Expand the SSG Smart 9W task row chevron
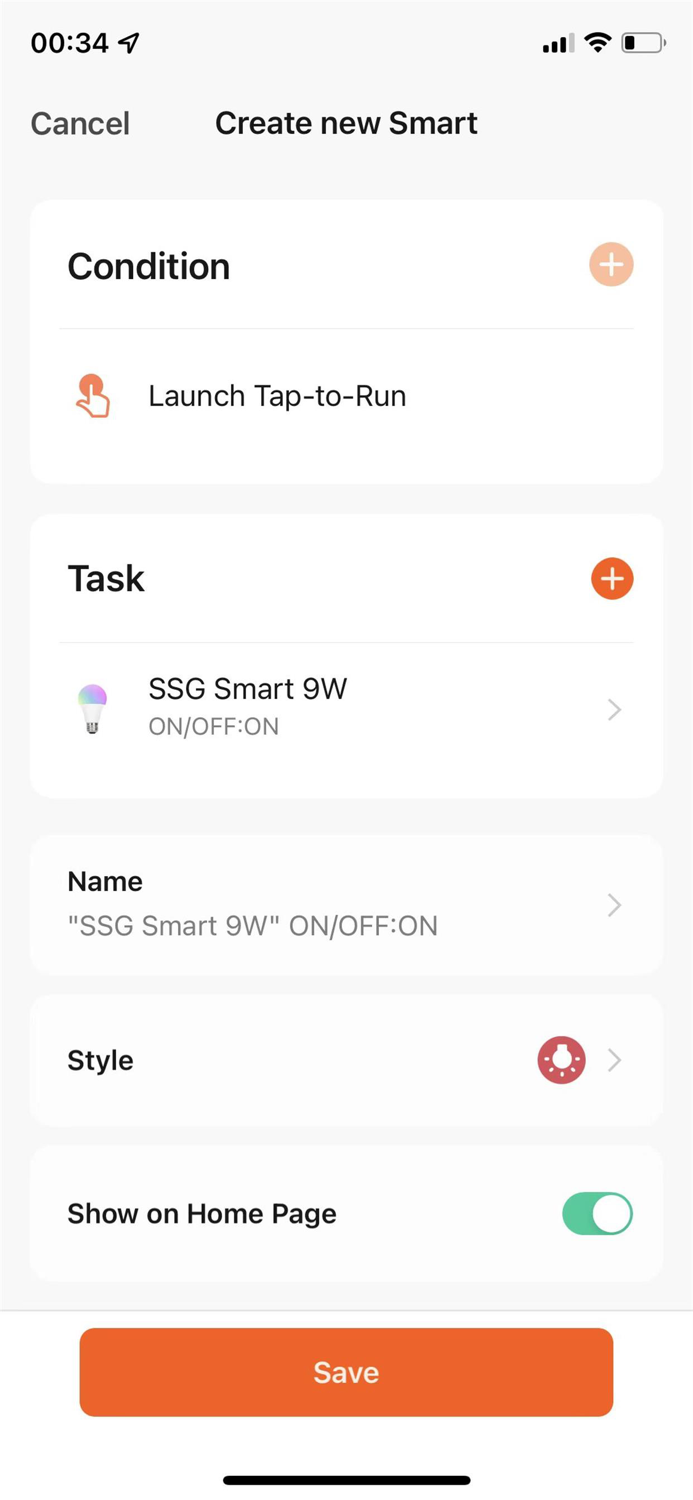This screenshot has height=1500, width=693. (615, 709)
